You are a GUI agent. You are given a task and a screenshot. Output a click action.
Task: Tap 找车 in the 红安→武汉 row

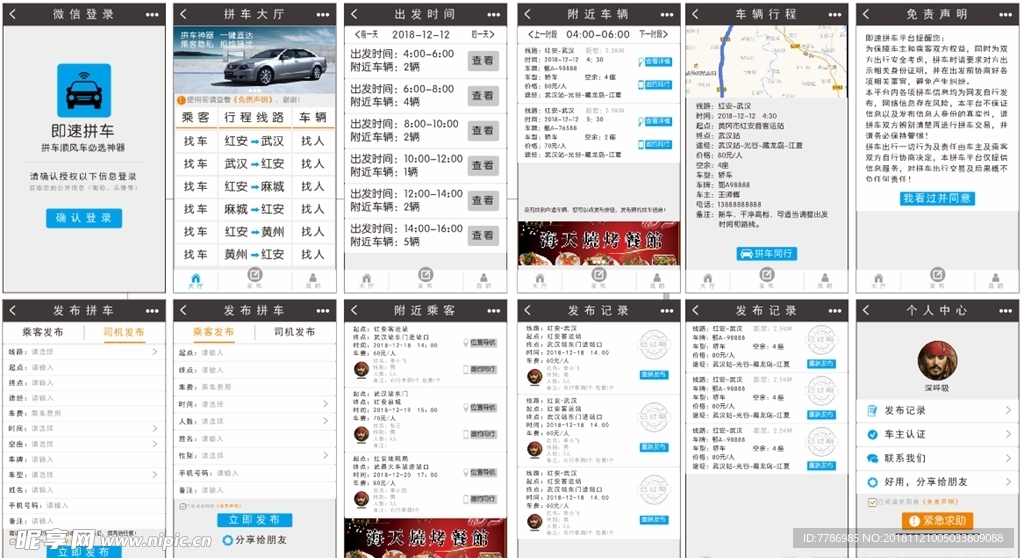pyautogui.click(x=195, y=140)
